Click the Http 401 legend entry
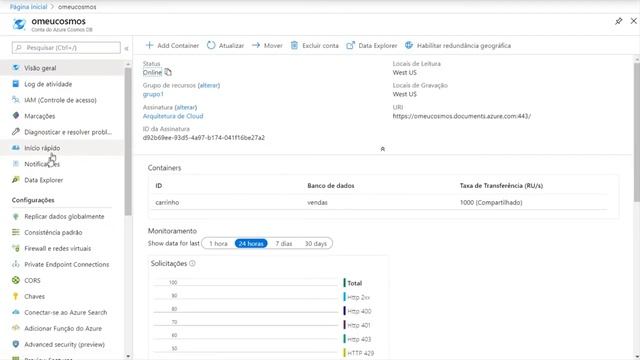This screenshot has width=640, height=360. pos(357,325)
